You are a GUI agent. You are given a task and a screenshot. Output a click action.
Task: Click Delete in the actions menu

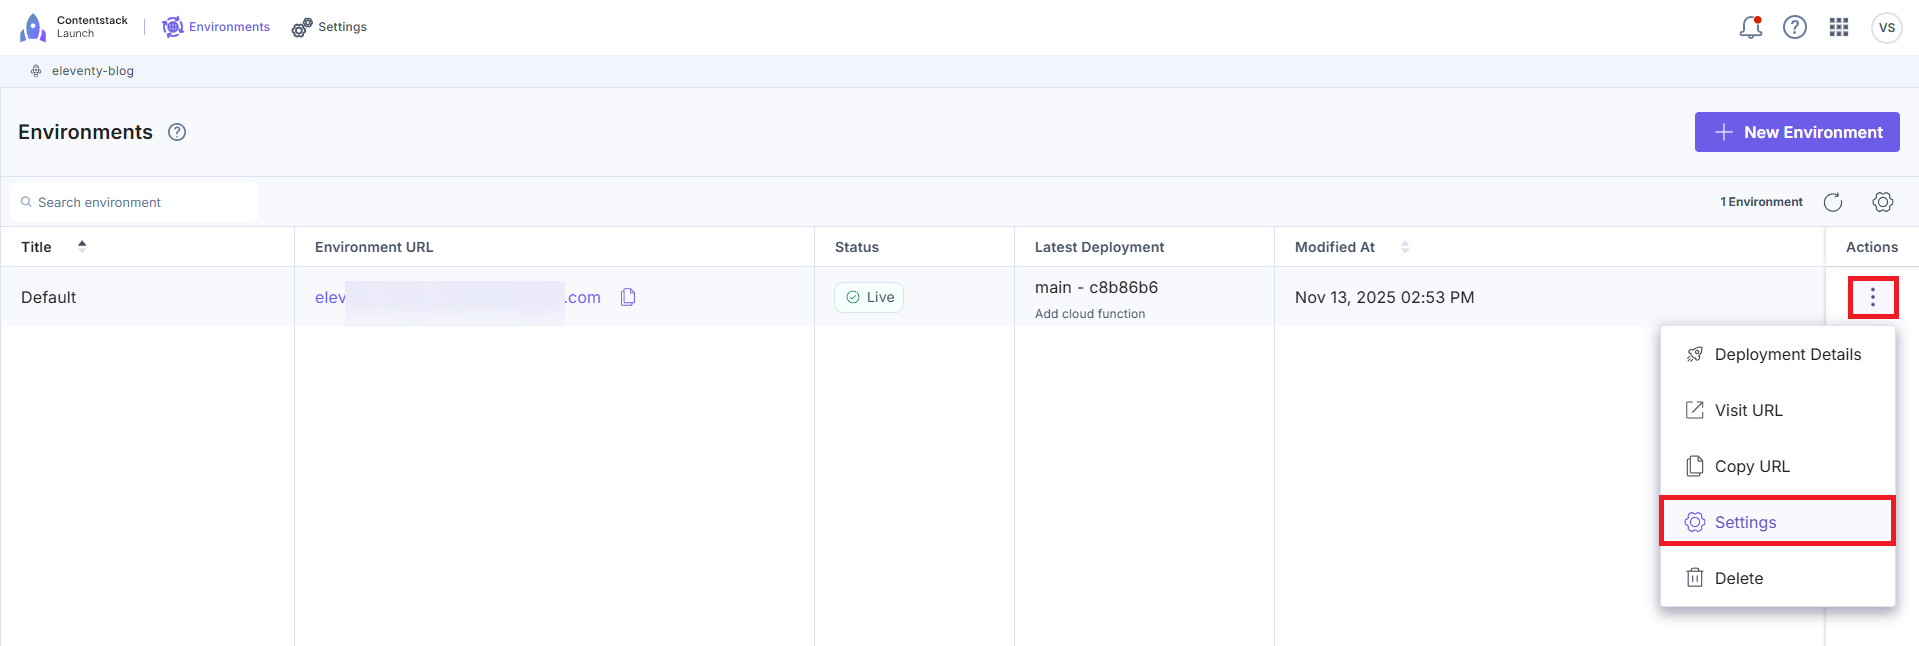pyautogui.click(x=1738, y=579)
